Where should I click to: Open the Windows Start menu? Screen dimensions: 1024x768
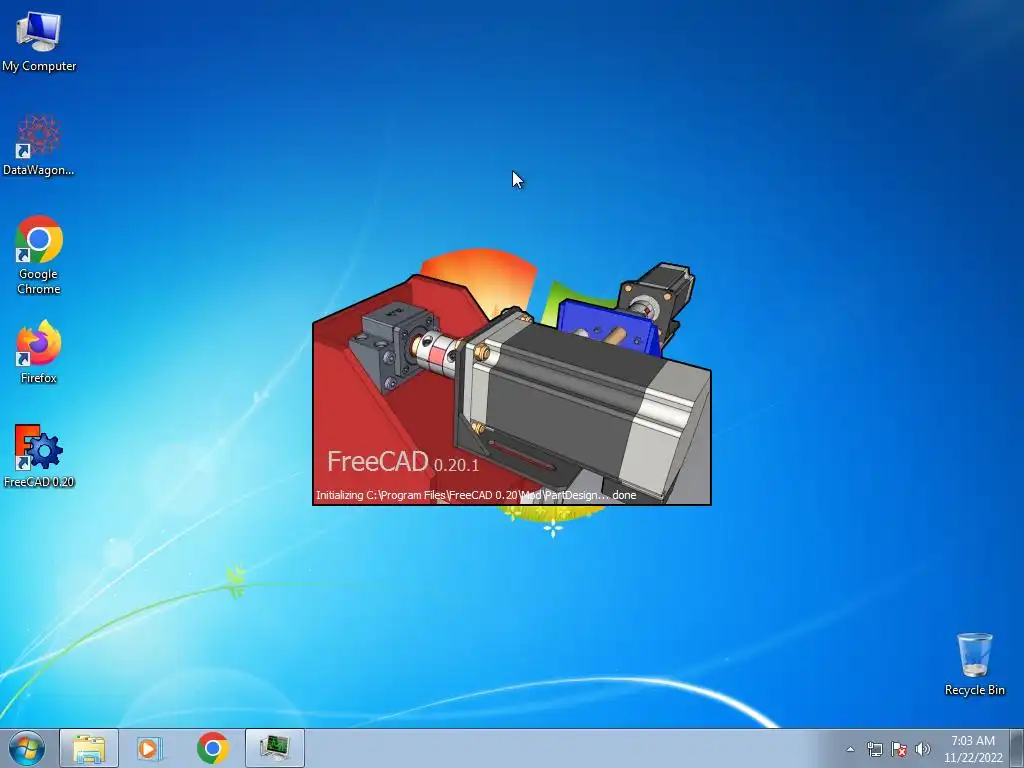coord(27,748)
